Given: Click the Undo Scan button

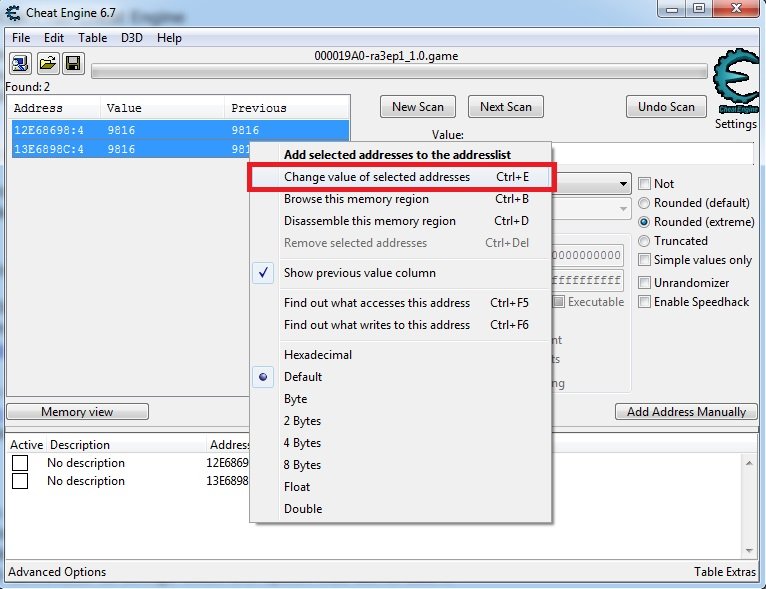Looking at the screenshot, I should (666, 106).
